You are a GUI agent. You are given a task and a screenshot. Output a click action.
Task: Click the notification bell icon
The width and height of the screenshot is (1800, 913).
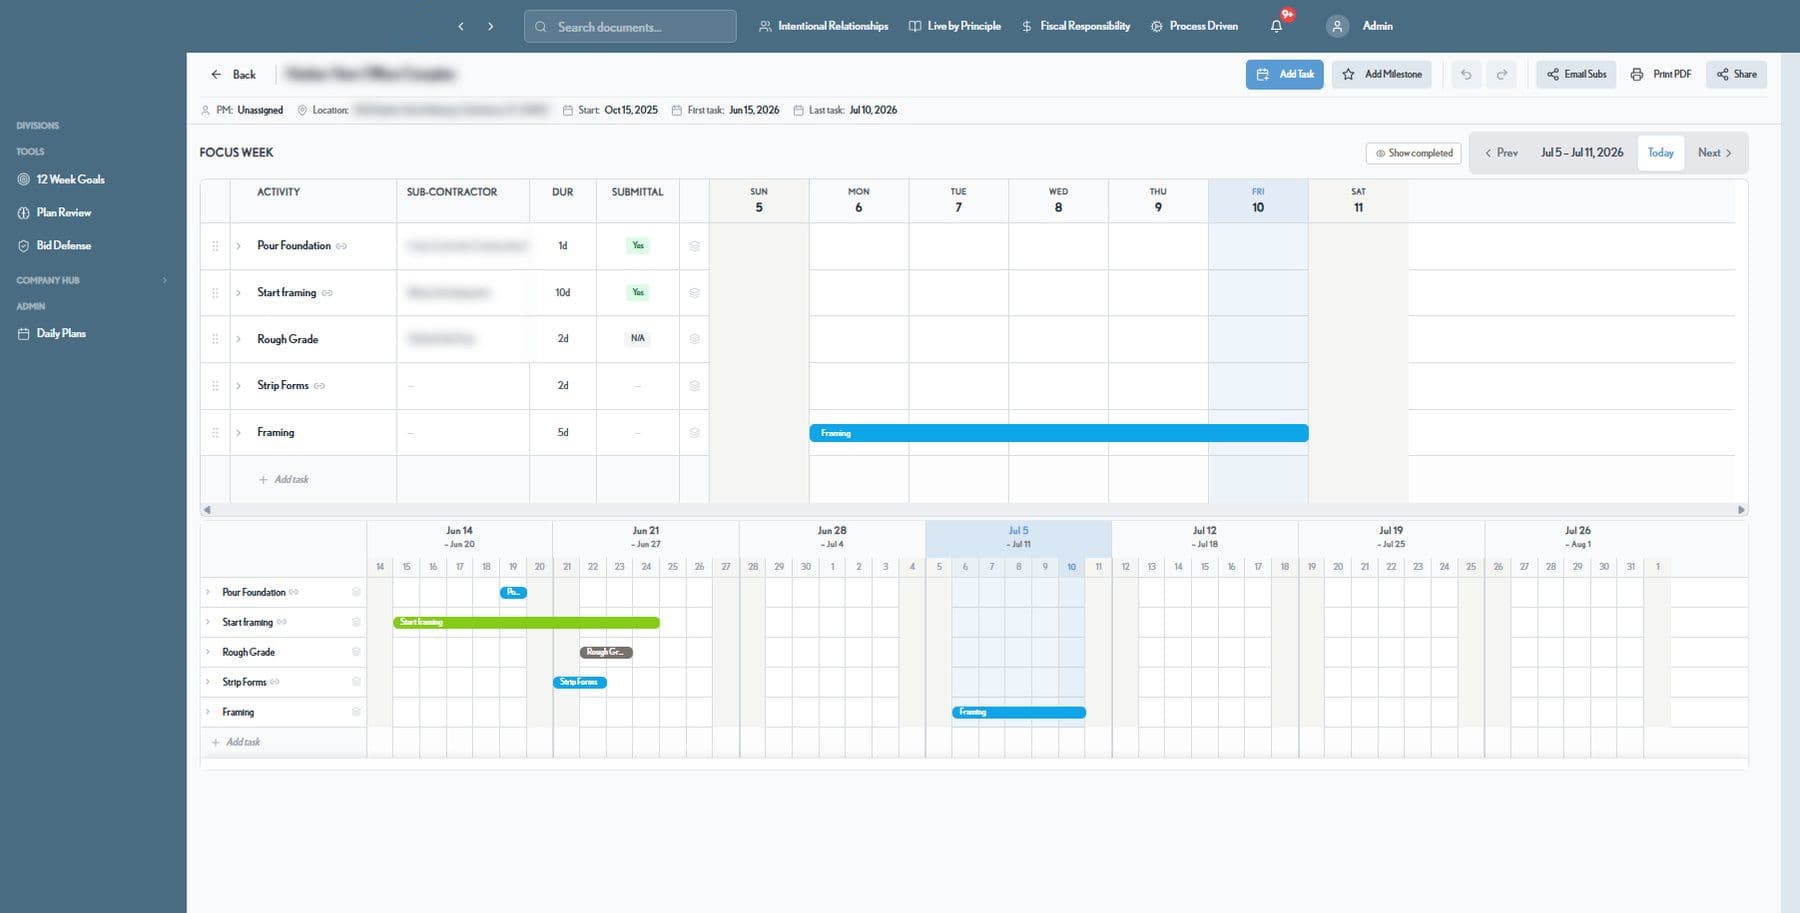tap(1276, 26)
